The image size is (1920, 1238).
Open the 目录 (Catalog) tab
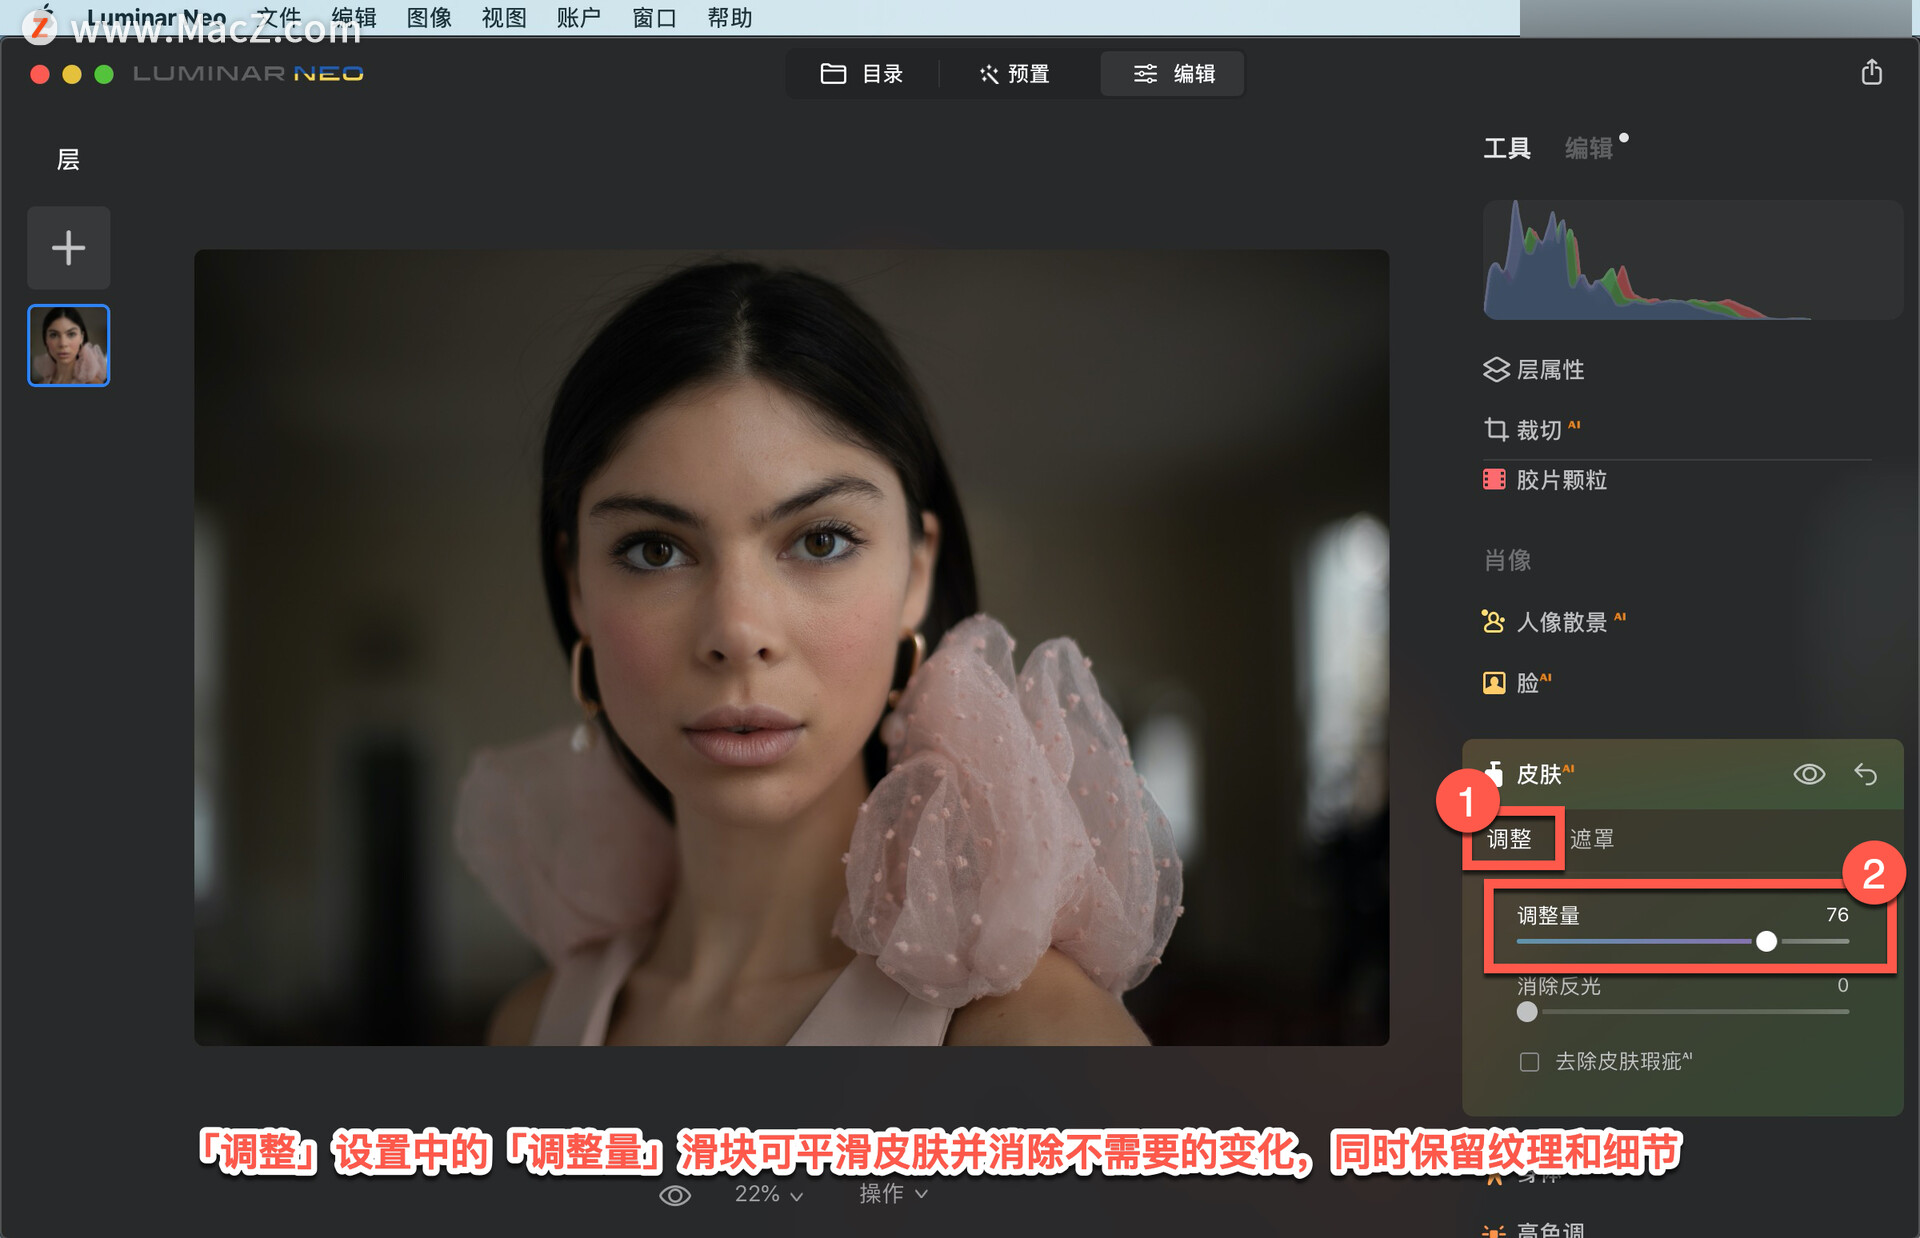861,74
